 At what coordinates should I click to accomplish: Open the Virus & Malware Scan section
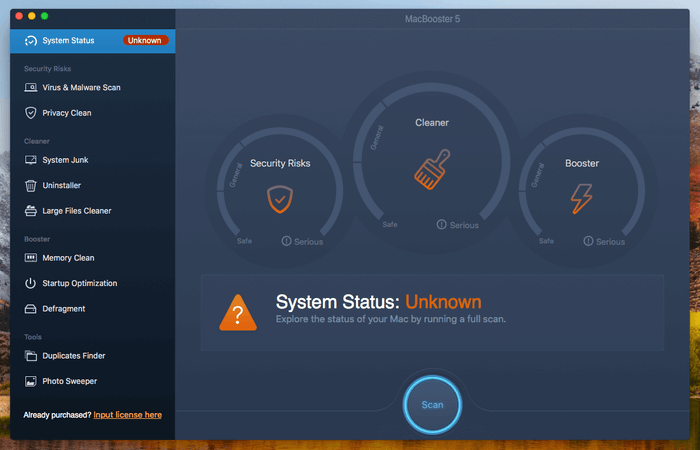(x=93, y=88)
